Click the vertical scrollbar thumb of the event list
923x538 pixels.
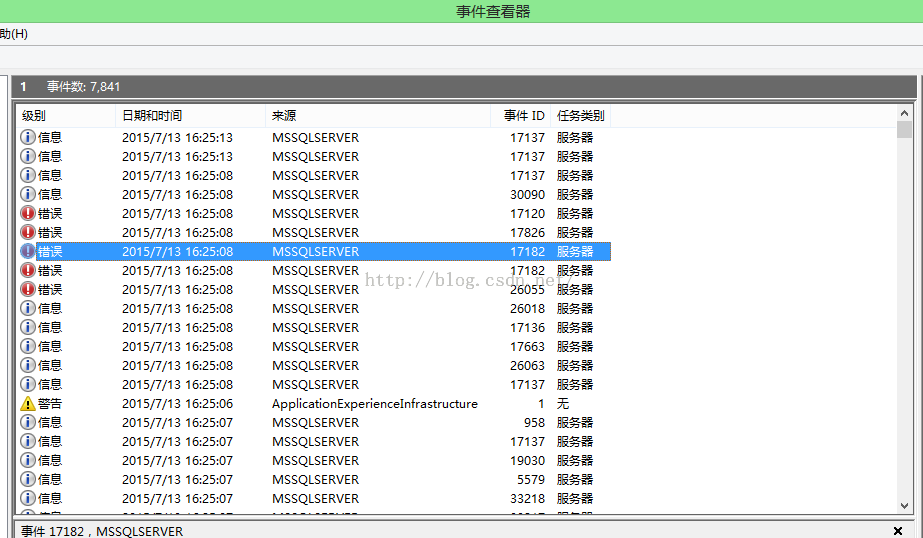pos(904,129)
